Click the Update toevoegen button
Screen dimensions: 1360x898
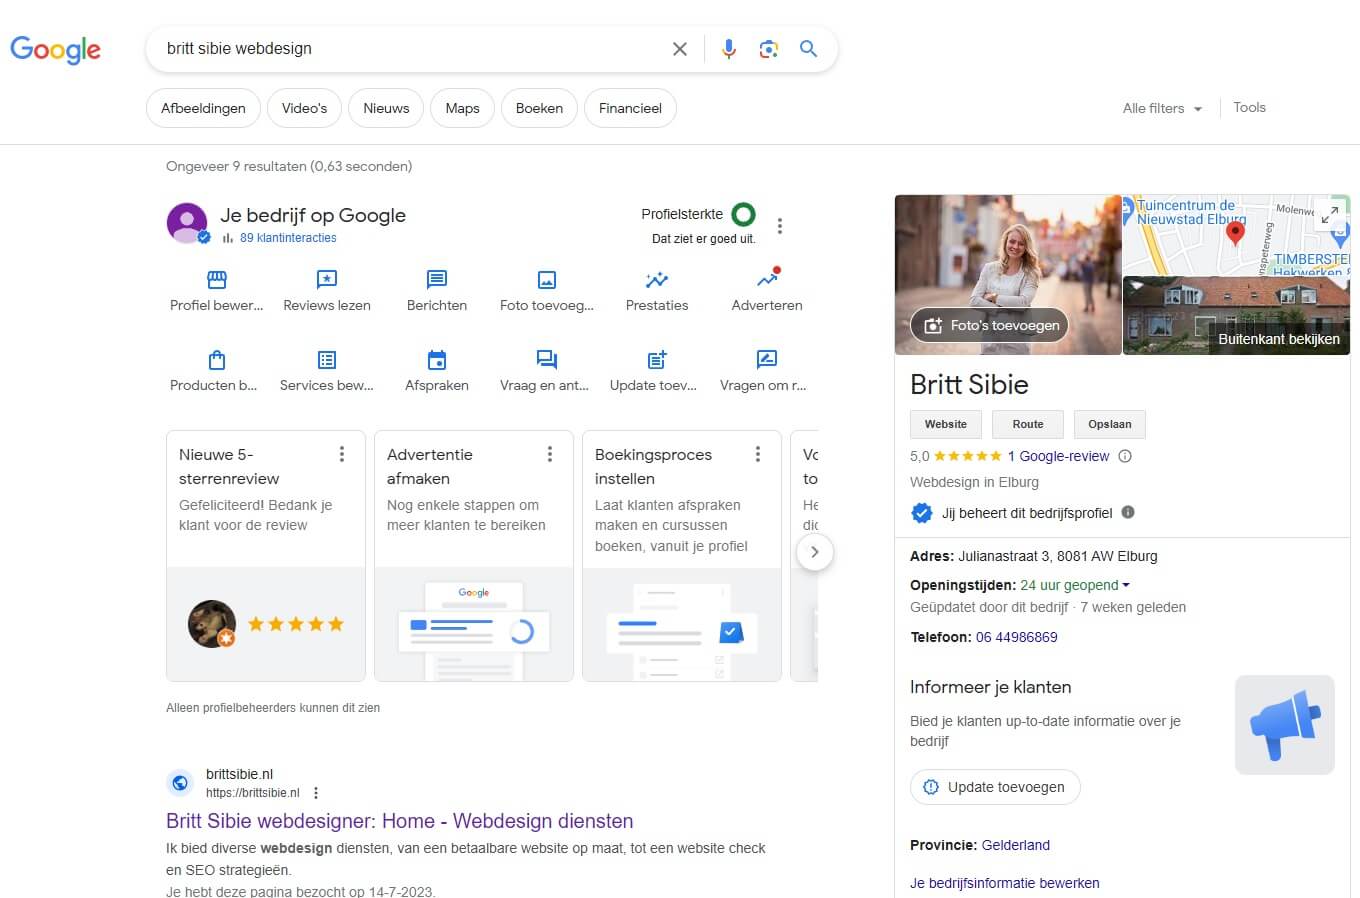[995, 787]
